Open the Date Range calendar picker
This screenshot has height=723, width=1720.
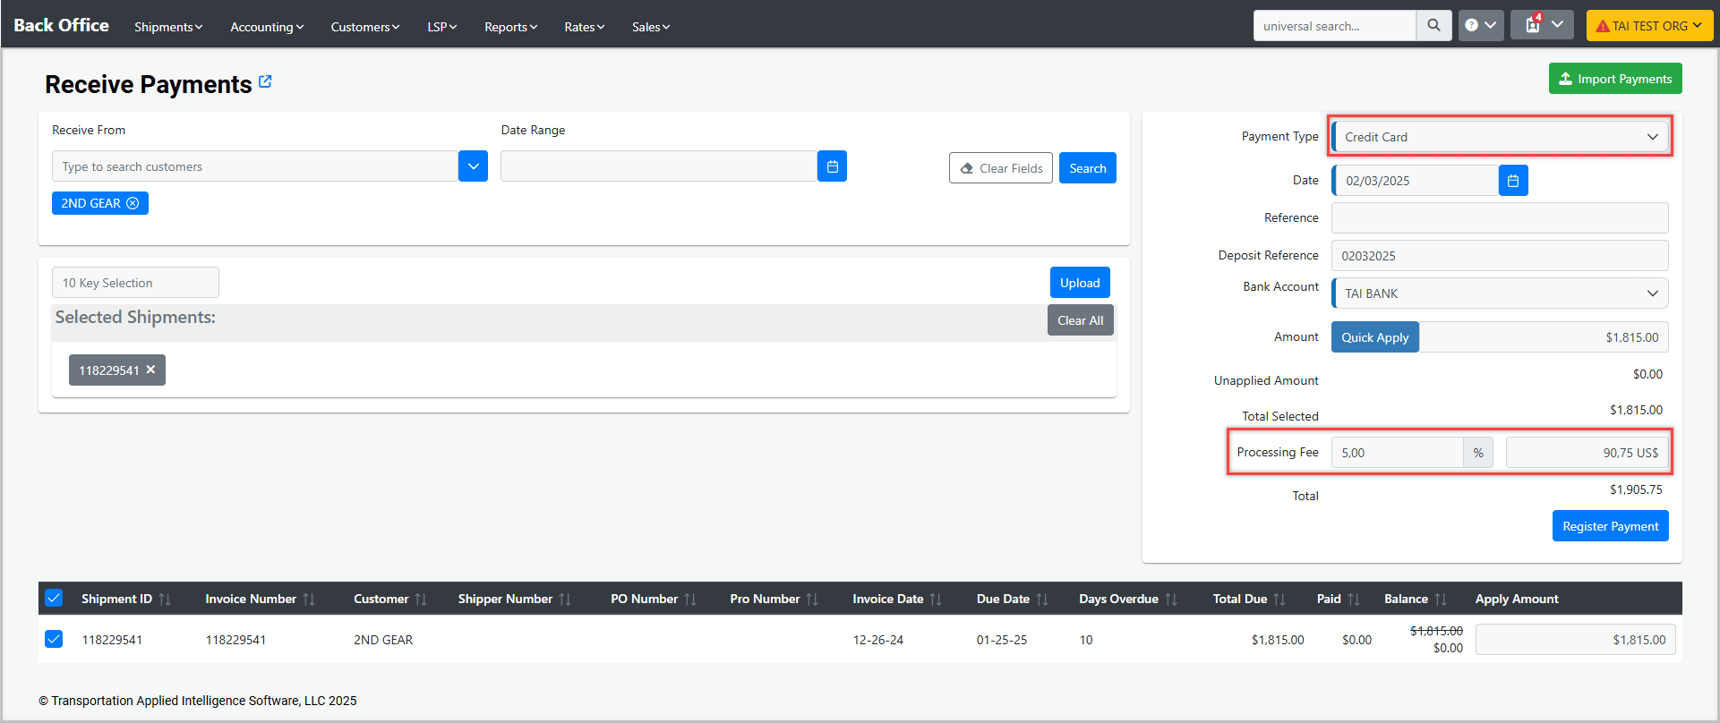click(x=832, y=167)
